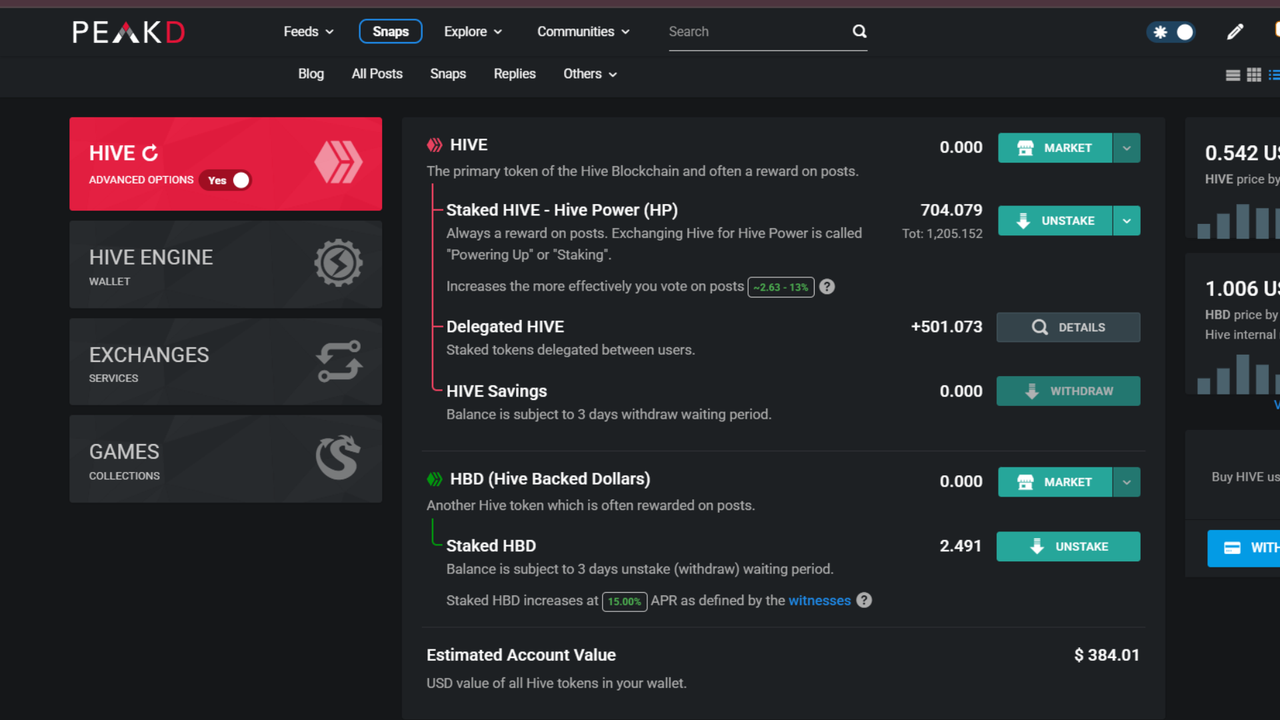Click the Games dragon icon

pyautogui.click(x=338, y=458)
